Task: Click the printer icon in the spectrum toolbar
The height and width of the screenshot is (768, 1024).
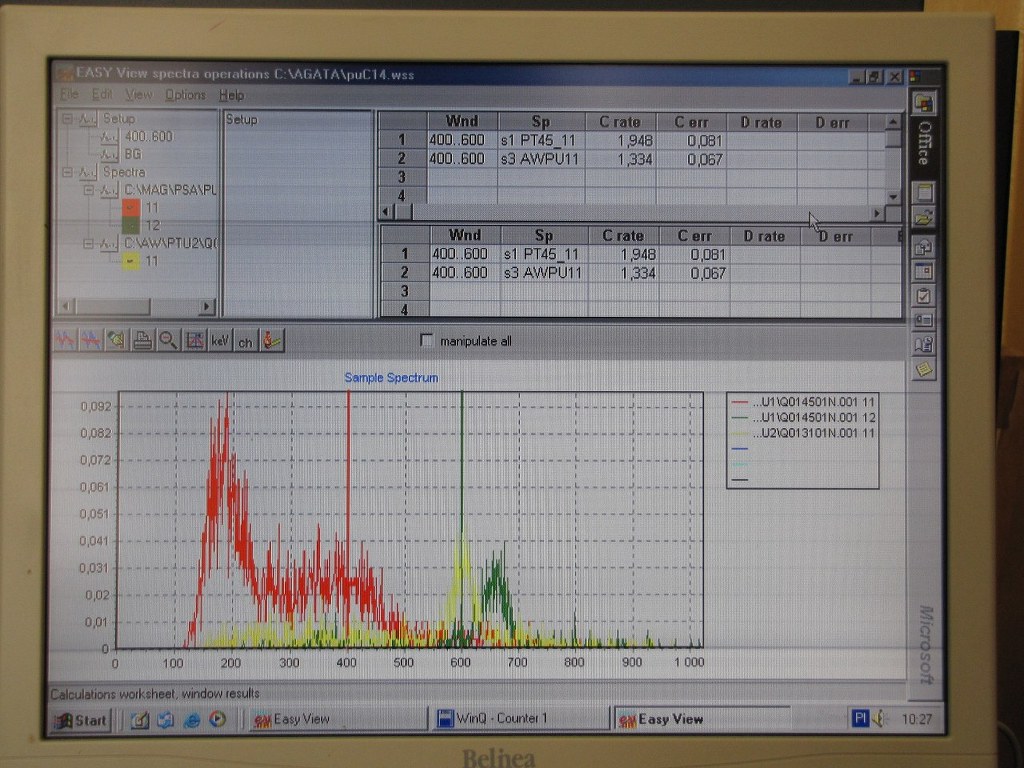Action: [x=143, y=340]
